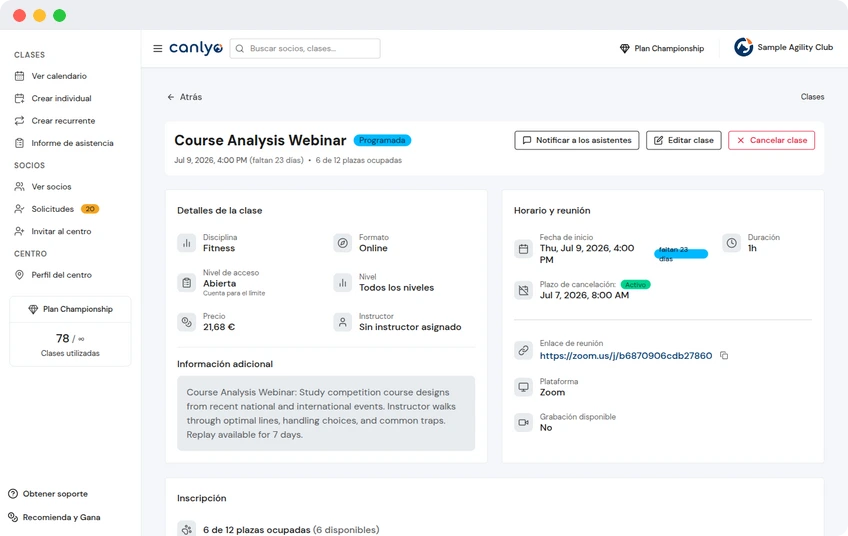Click the Precio coins icon
Viewport: 848px width, 536px height.
click(x=187, y=322)
